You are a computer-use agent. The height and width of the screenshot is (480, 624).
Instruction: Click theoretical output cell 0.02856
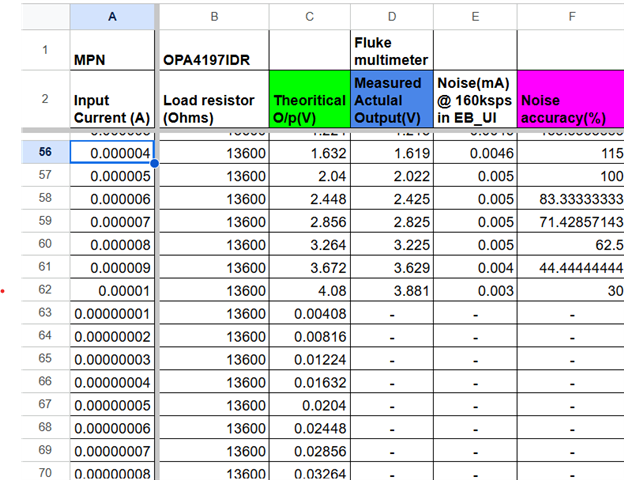pyautogui.click(x=310, y=451)
